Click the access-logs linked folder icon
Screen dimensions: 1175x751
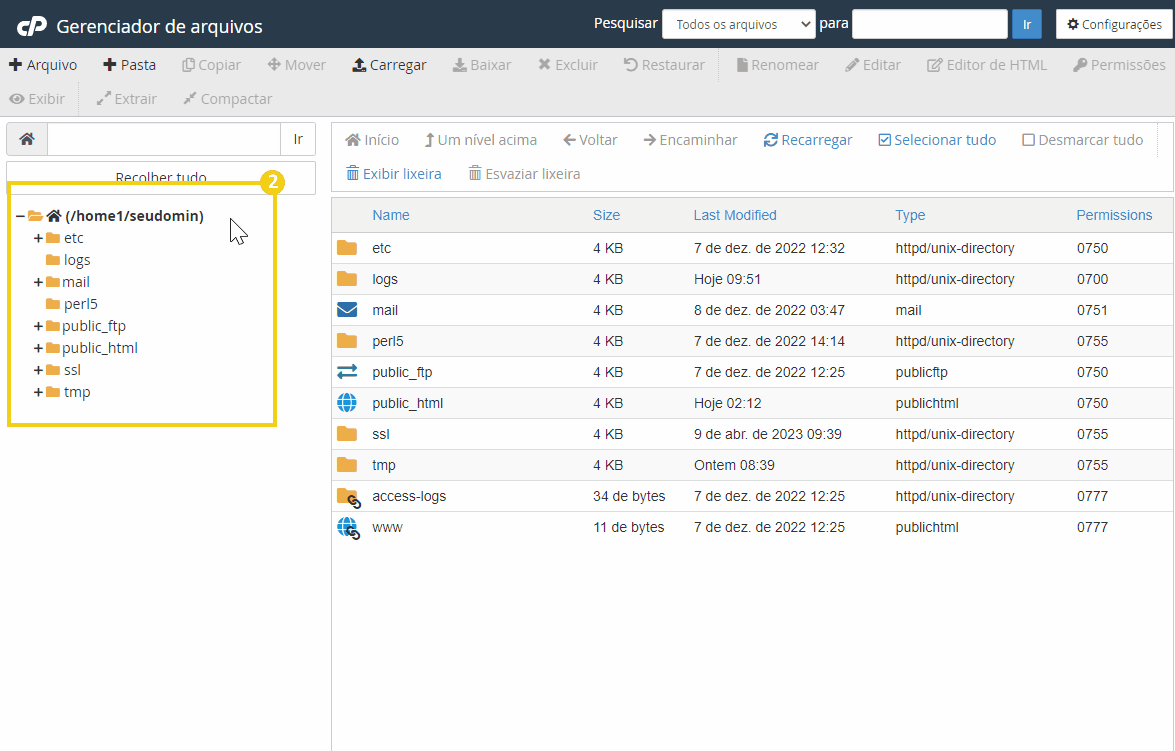[x=348, y=498]
